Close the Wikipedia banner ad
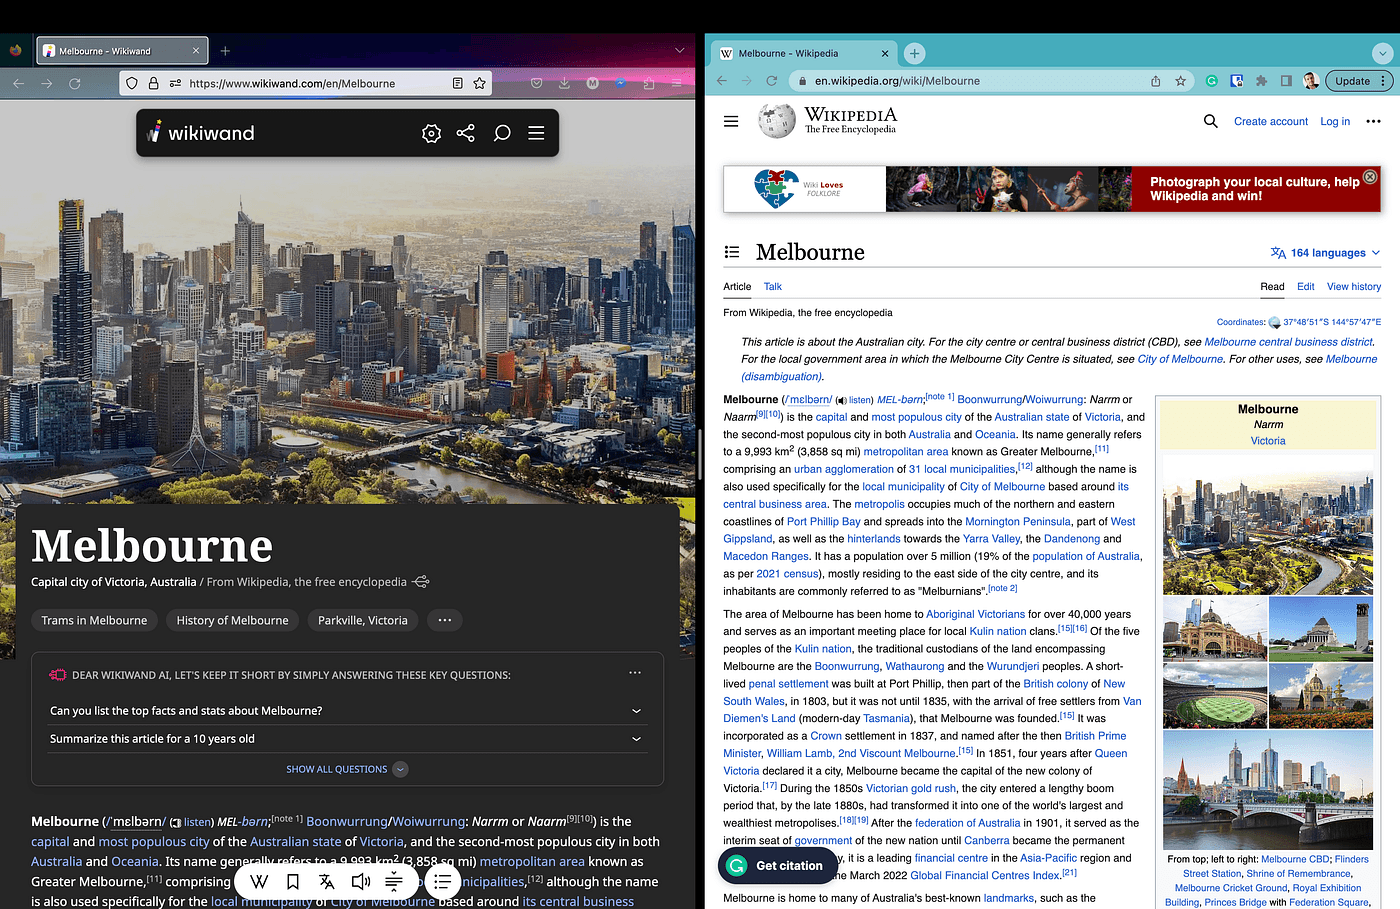 [x=1370, y=177]
